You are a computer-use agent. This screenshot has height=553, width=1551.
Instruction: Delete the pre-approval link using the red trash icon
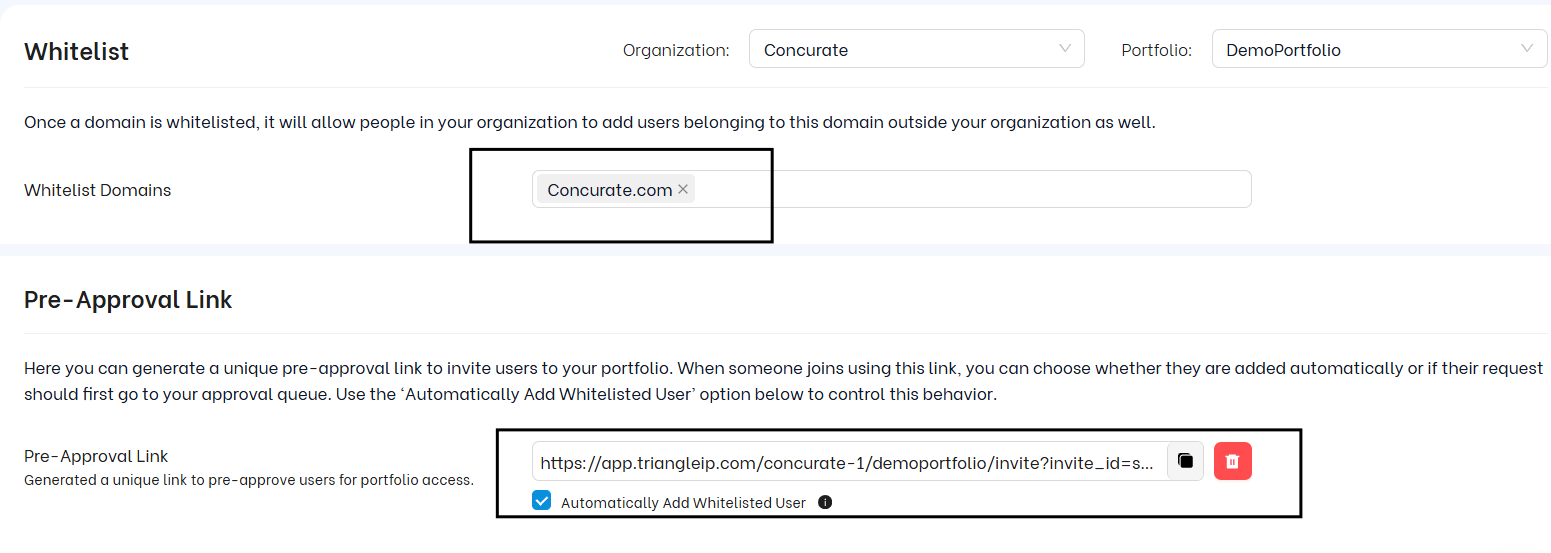[x=1233, y=461]
